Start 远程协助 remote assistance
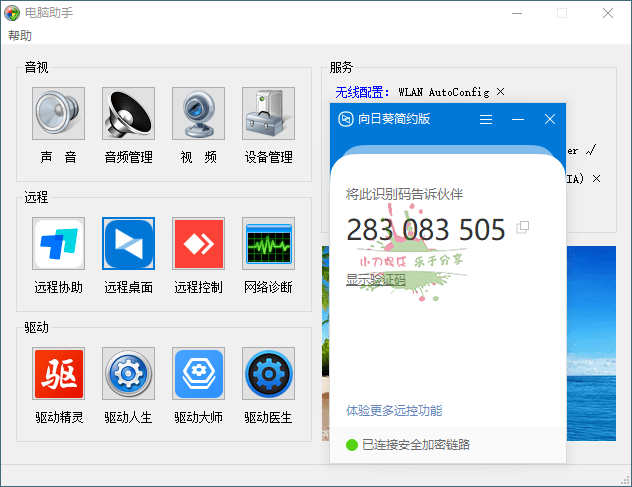This screenshot has width=632, height=487. (x=58, y=243)
